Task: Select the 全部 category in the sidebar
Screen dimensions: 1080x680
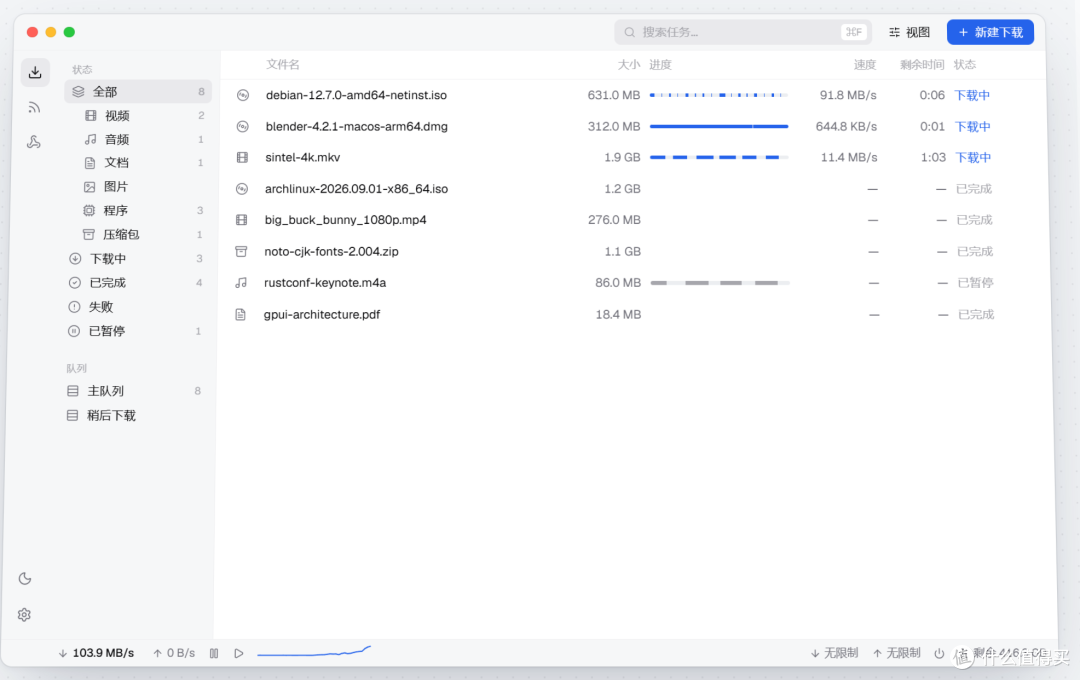Action: (x=138, y=92)
